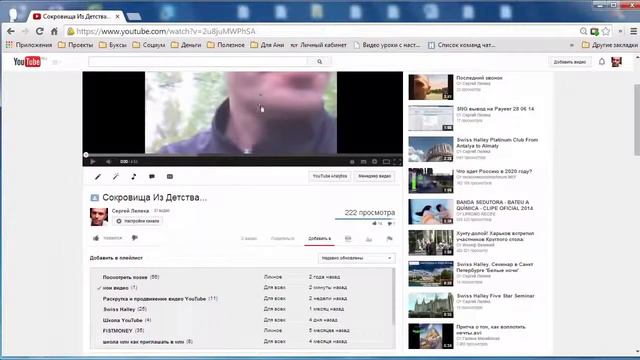Bookmark this page with the star icon
Viewport: 640px width, 360px height.
click(x=606, y=31)
